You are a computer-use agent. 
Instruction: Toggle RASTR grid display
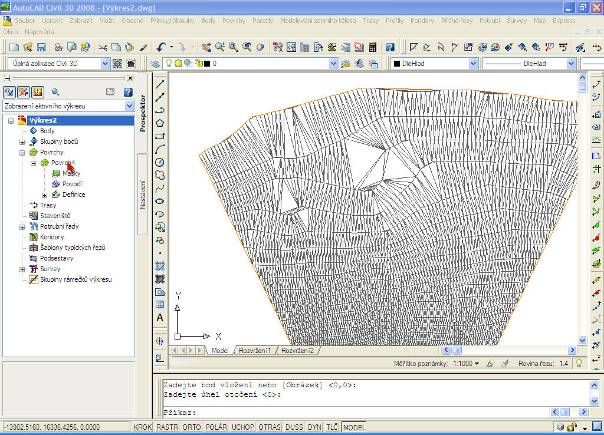[x=167, y=427]
